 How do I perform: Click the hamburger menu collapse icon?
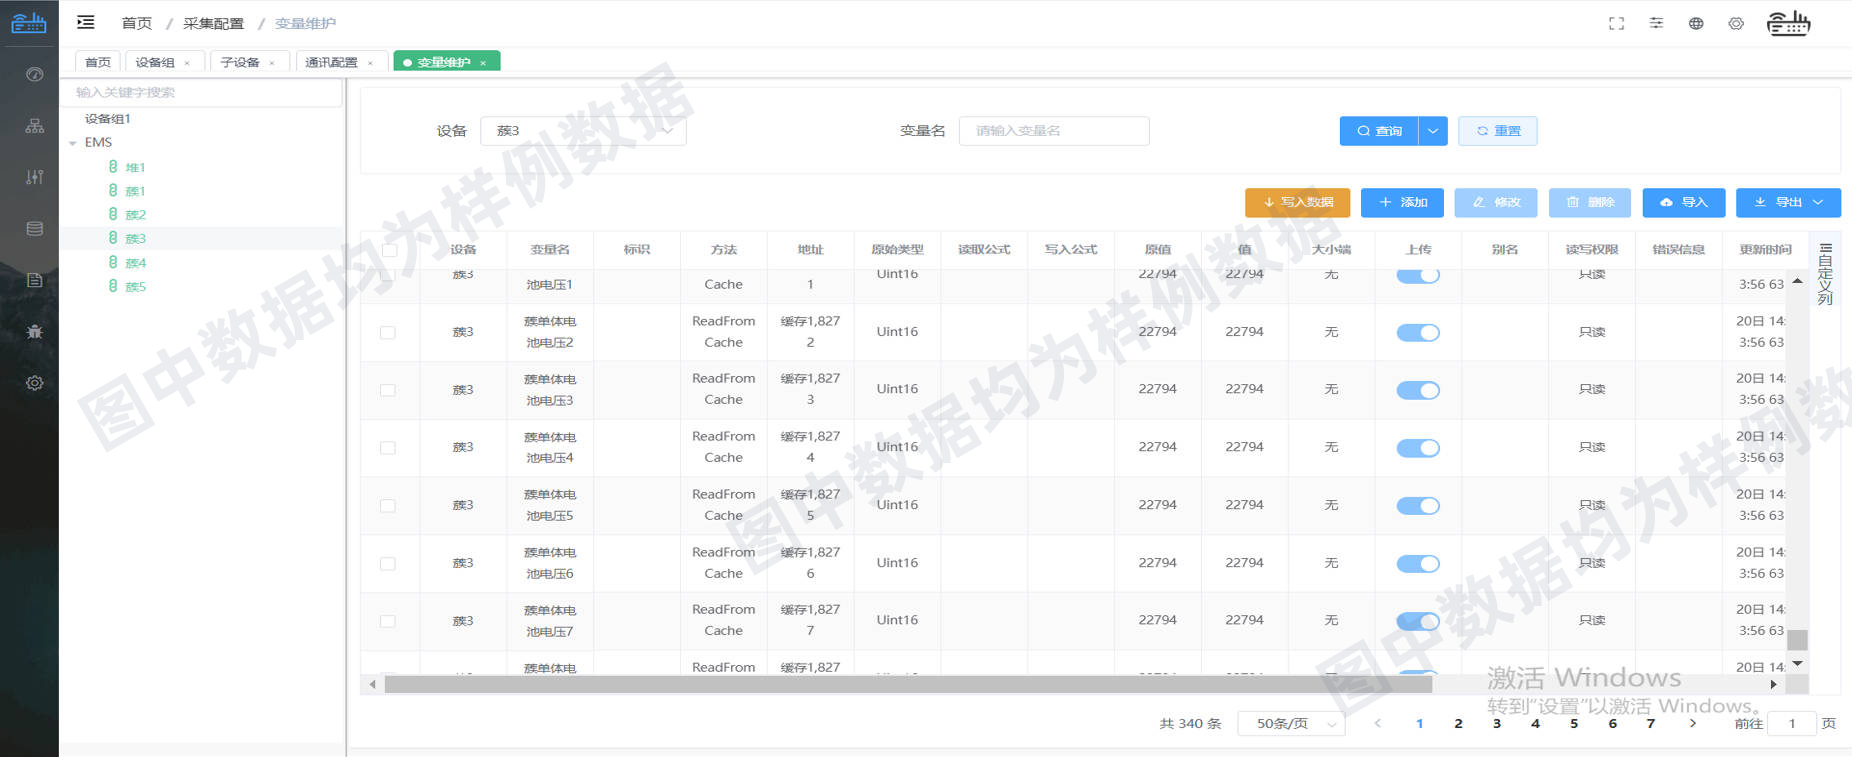(86, 22)
